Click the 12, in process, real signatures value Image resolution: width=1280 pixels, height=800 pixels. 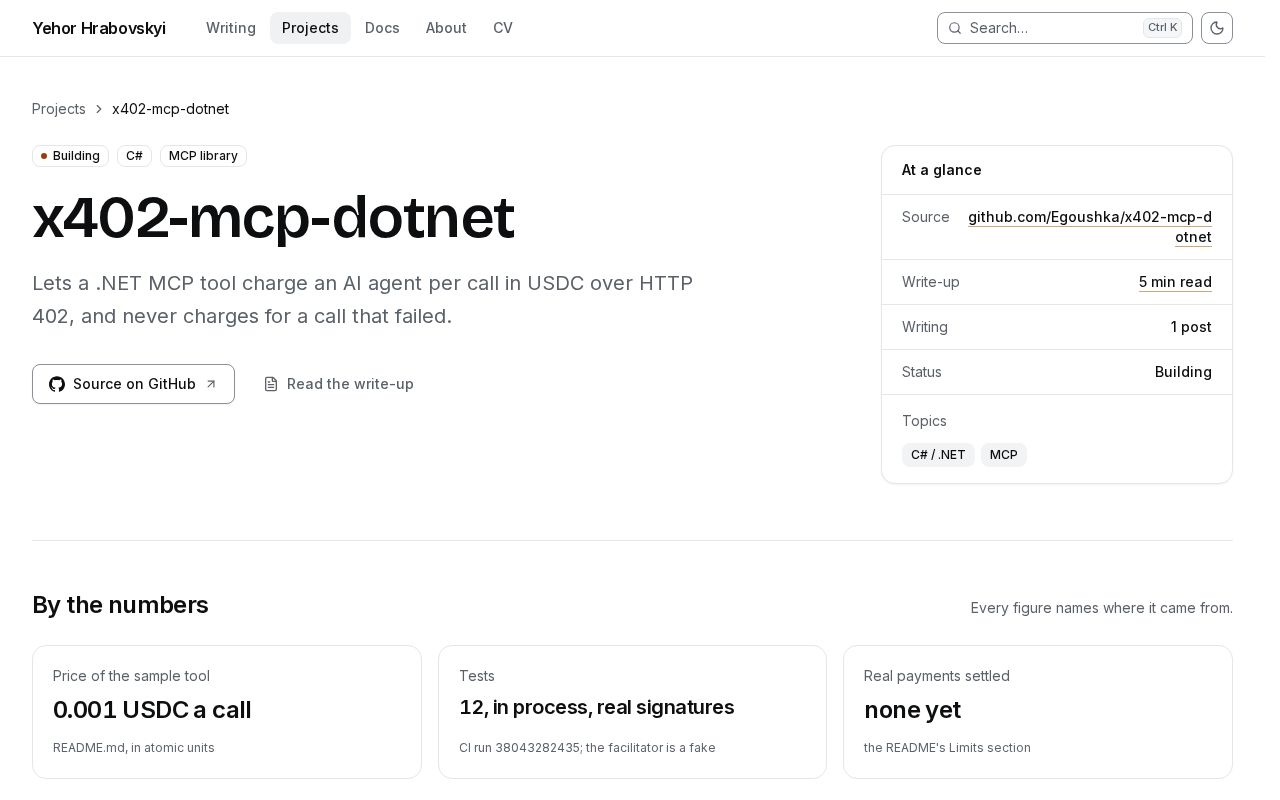[x=597, y=707]
